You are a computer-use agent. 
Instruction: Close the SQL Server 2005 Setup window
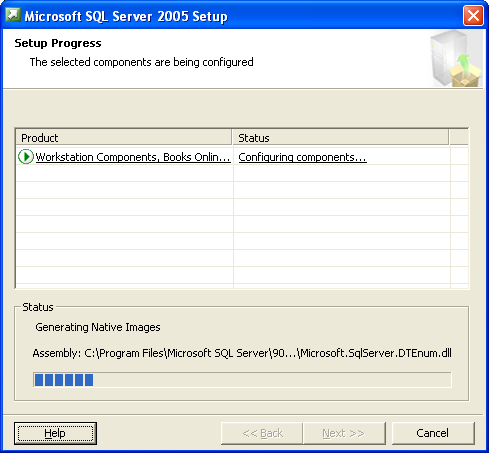click(x=473, y=15)
